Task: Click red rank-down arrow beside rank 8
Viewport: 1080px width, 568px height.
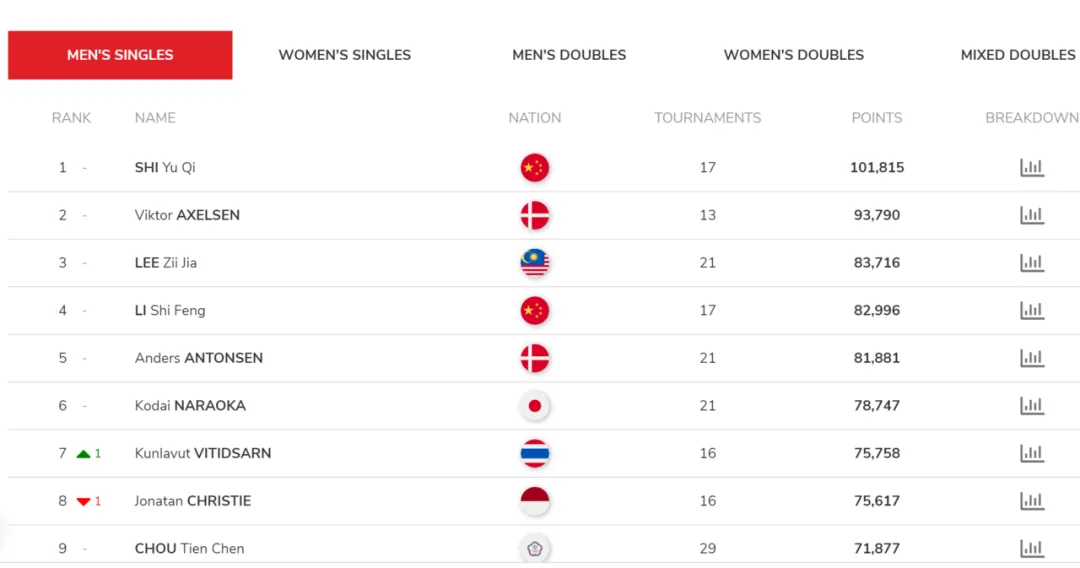Action: point(84,501)
